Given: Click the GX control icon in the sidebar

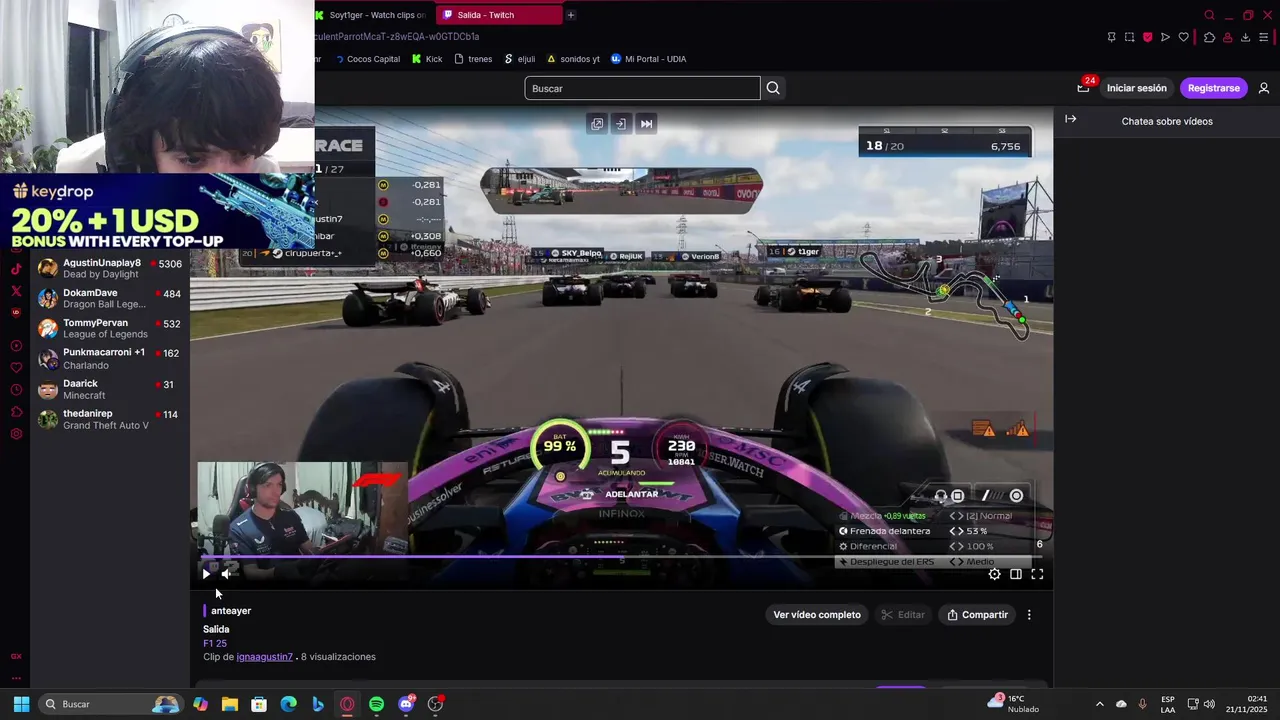Looking at the screenshot, I should pos(16,656).
